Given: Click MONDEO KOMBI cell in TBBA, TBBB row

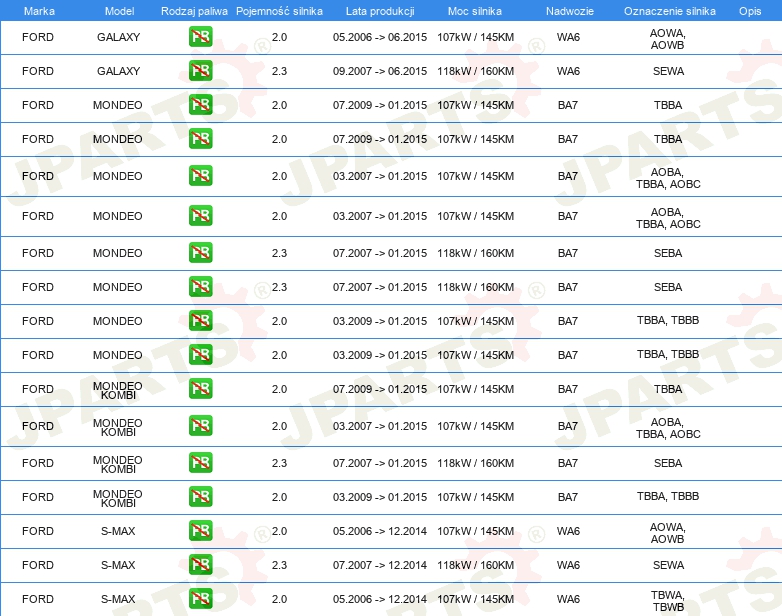Looking at the screenshot, I should tap(118, 498).
